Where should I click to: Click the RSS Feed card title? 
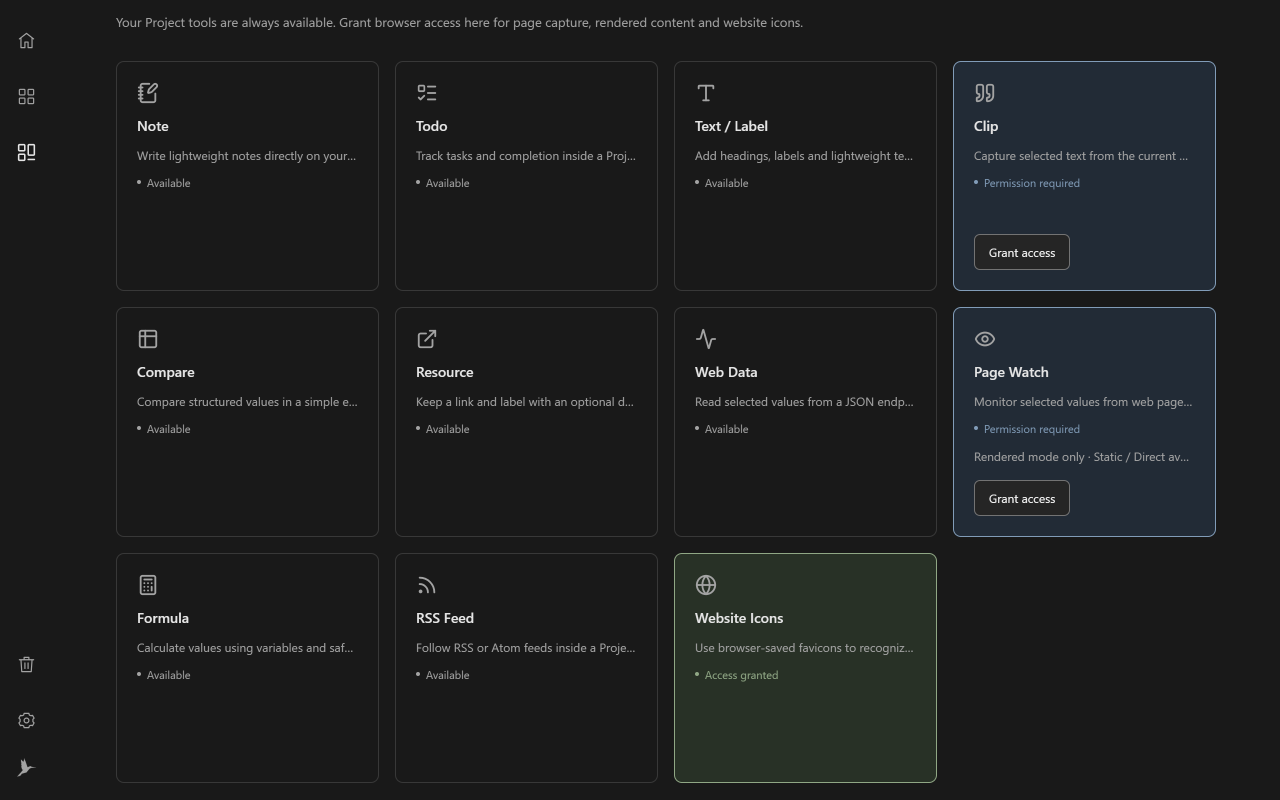(x=445, y=618)
